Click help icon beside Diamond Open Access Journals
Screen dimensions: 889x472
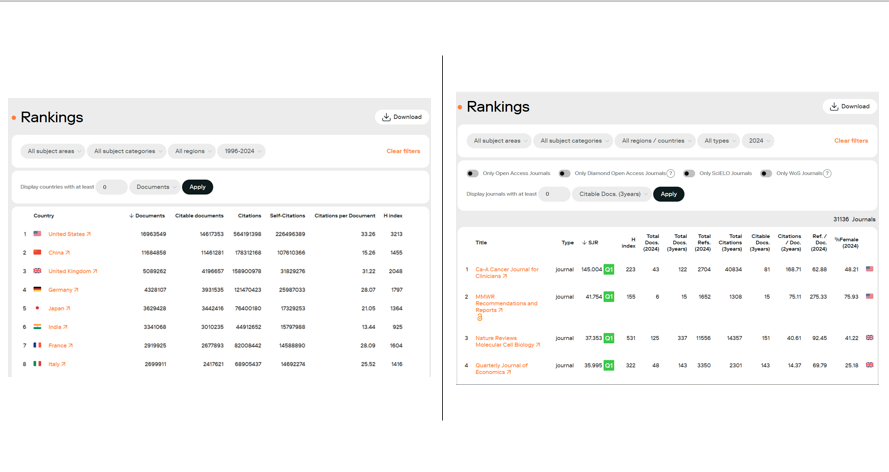click(671, 174)
